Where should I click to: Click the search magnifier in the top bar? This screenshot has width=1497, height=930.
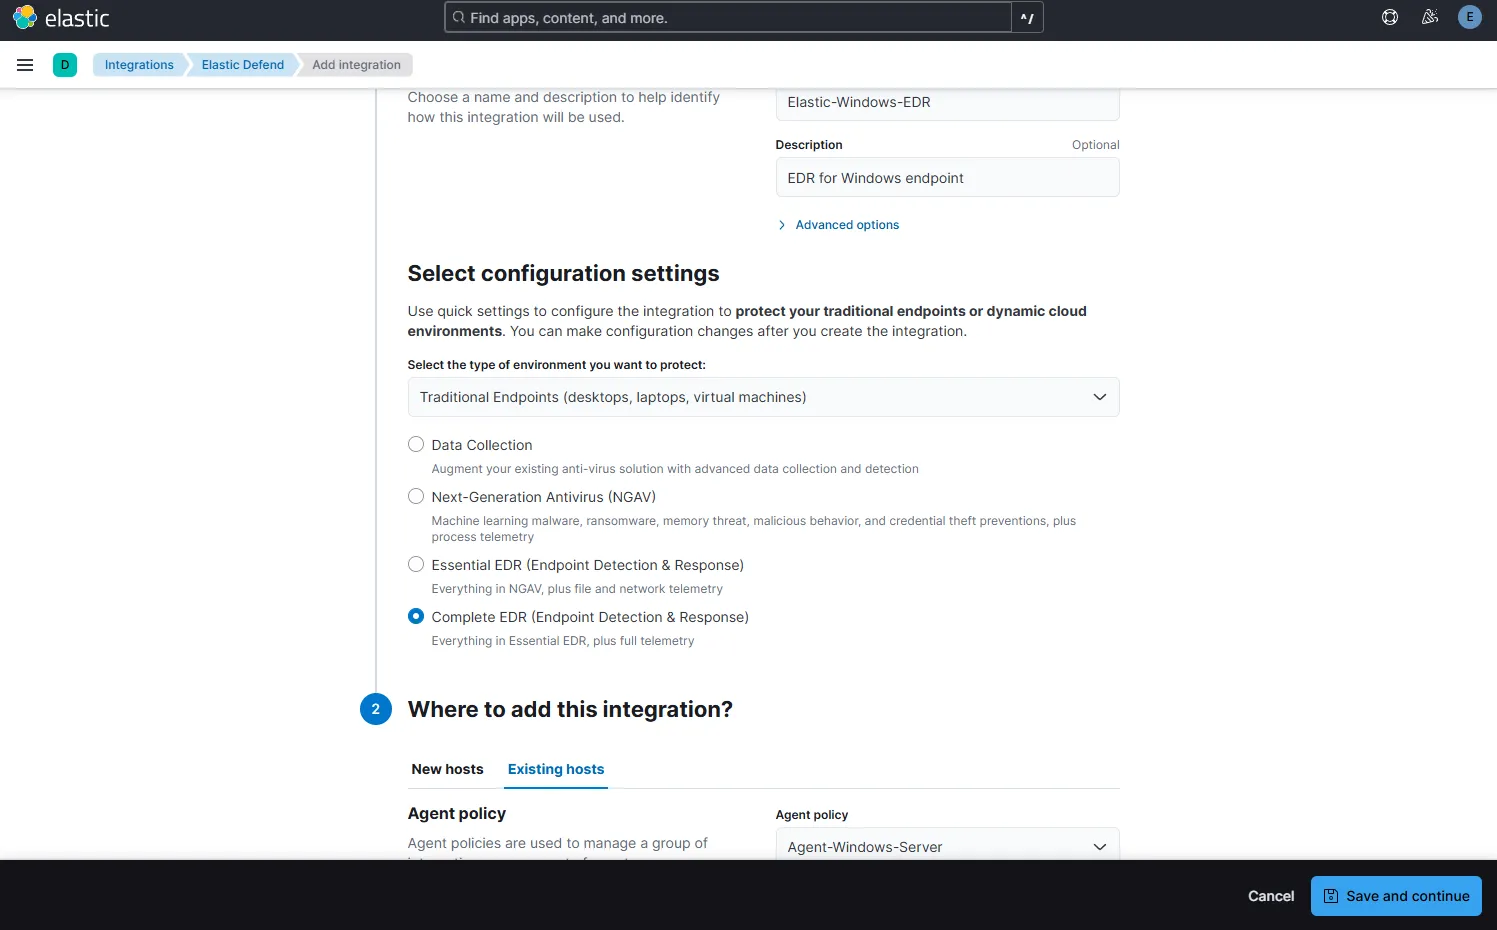458,17
